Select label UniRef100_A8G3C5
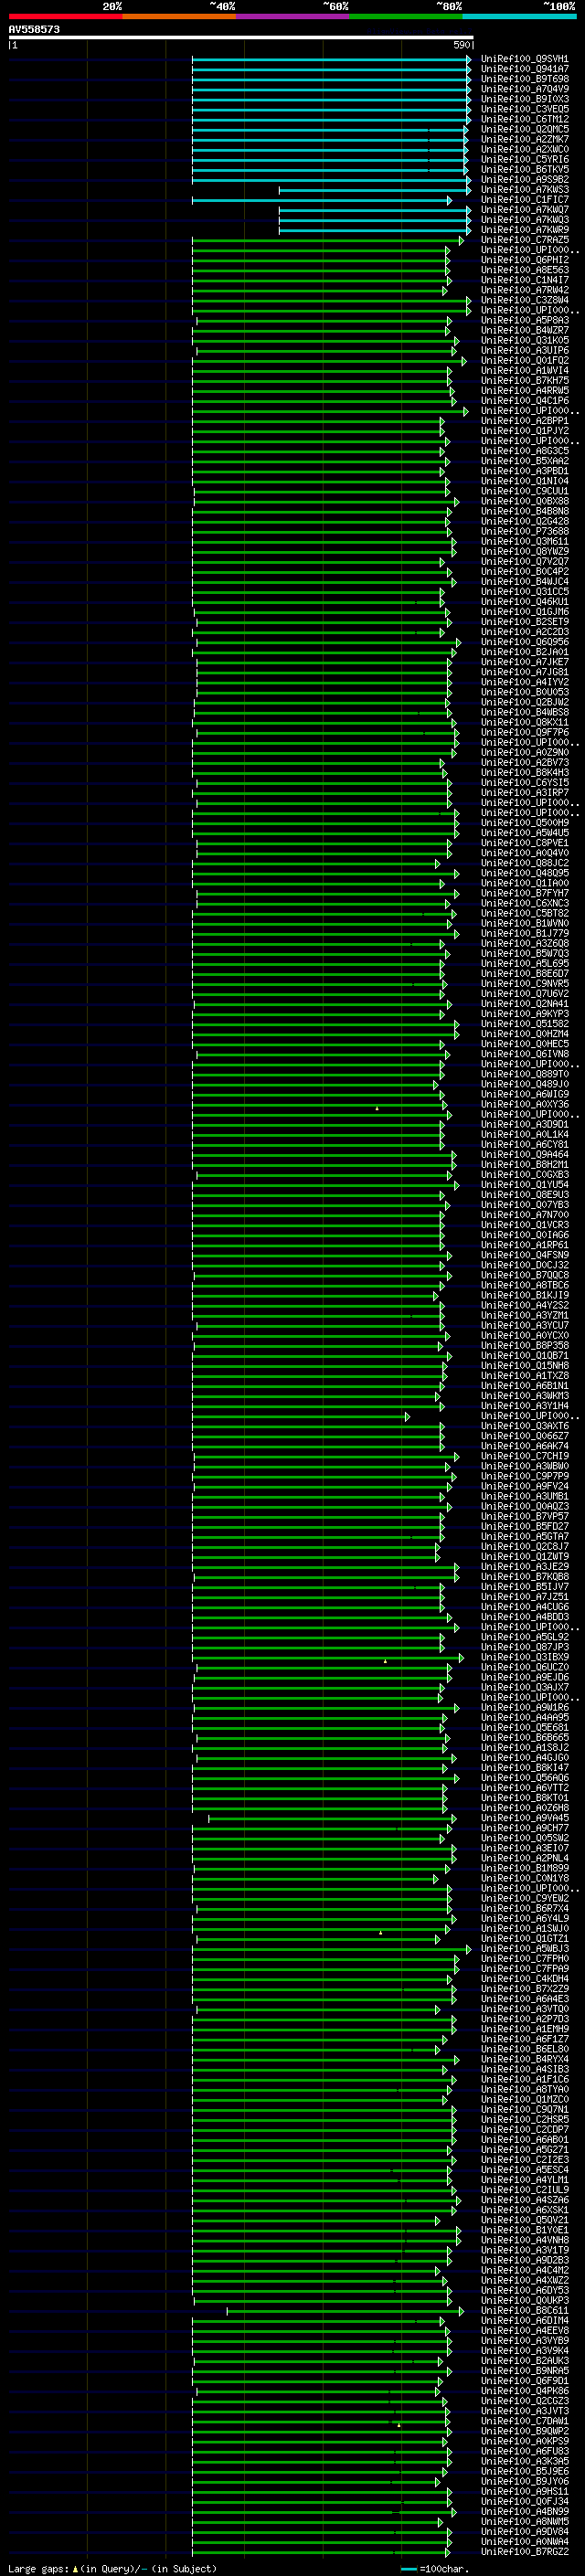 tap(525, 451)
